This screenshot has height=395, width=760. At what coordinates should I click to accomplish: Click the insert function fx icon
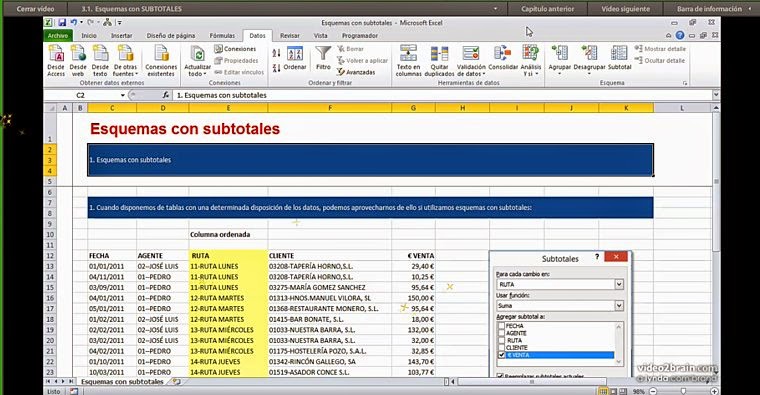[x=166, y=95]
